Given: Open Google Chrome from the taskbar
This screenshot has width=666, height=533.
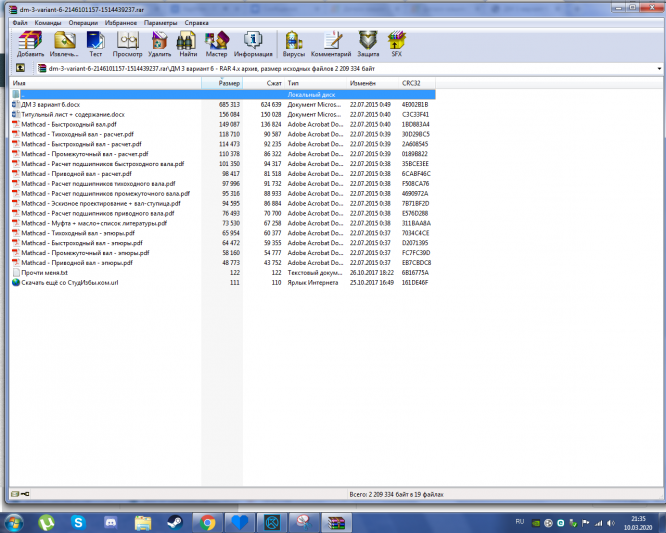Looking at the screenshot, I should tap(208, 522).
